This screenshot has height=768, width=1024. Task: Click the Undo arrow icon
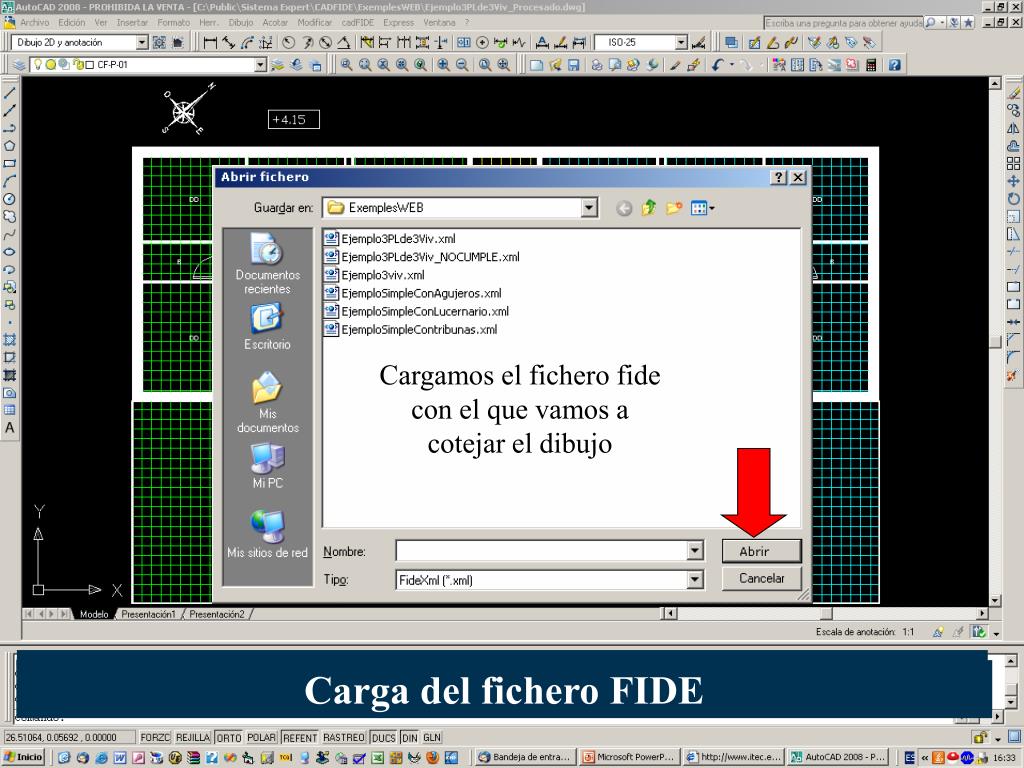click(718, 65)
